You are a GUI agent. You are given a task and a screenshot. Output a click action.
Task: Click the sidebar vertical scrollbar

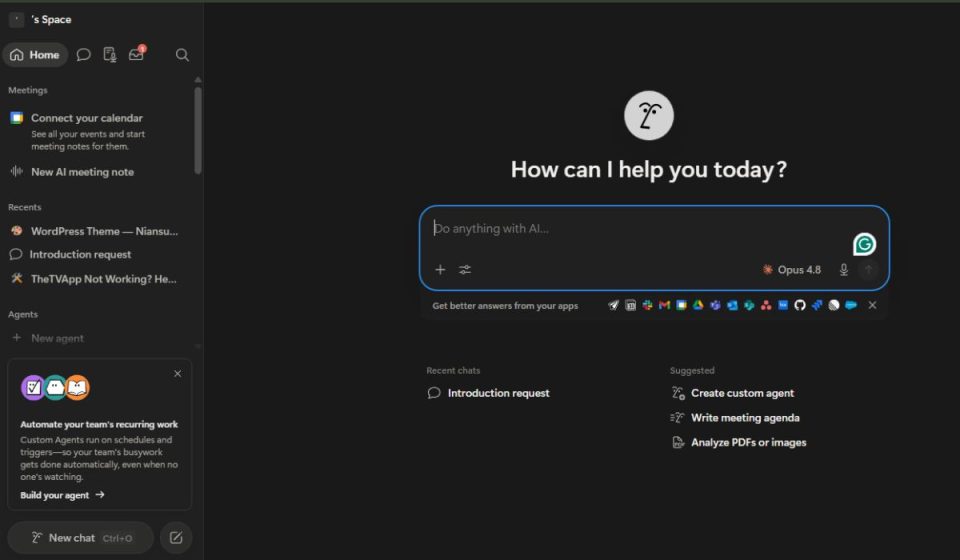point(198,130)
